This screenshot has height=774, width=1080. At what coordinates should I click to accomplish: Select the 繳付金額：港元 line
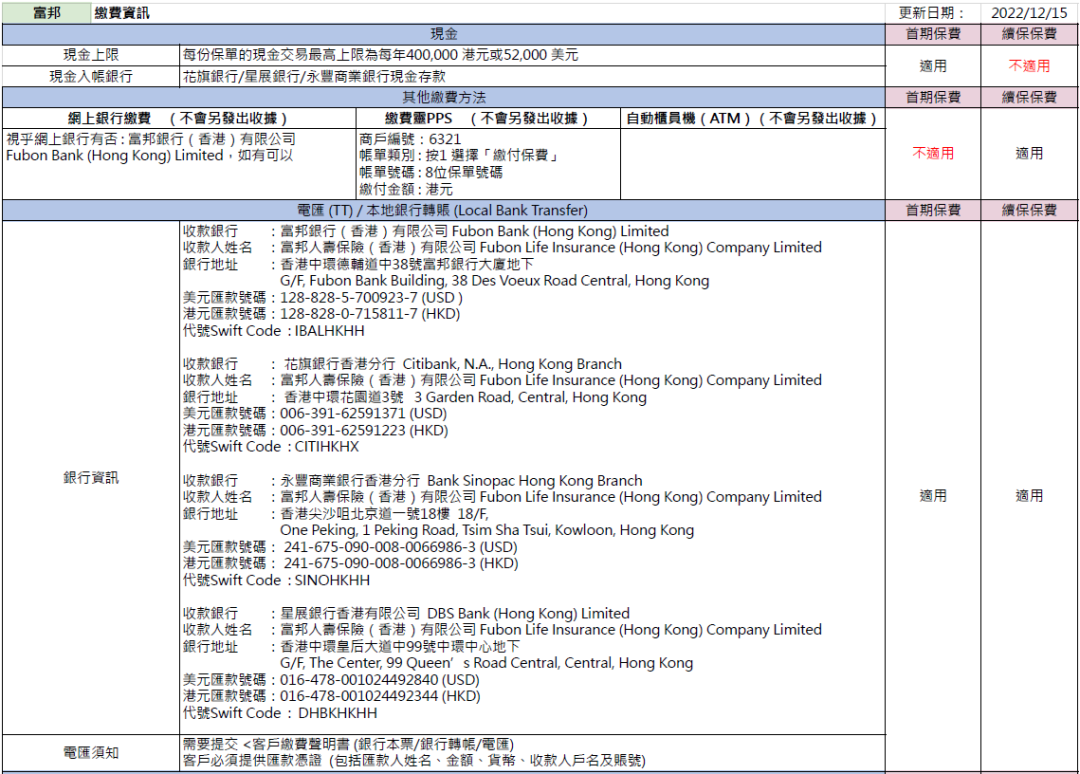tap(406, 189)
